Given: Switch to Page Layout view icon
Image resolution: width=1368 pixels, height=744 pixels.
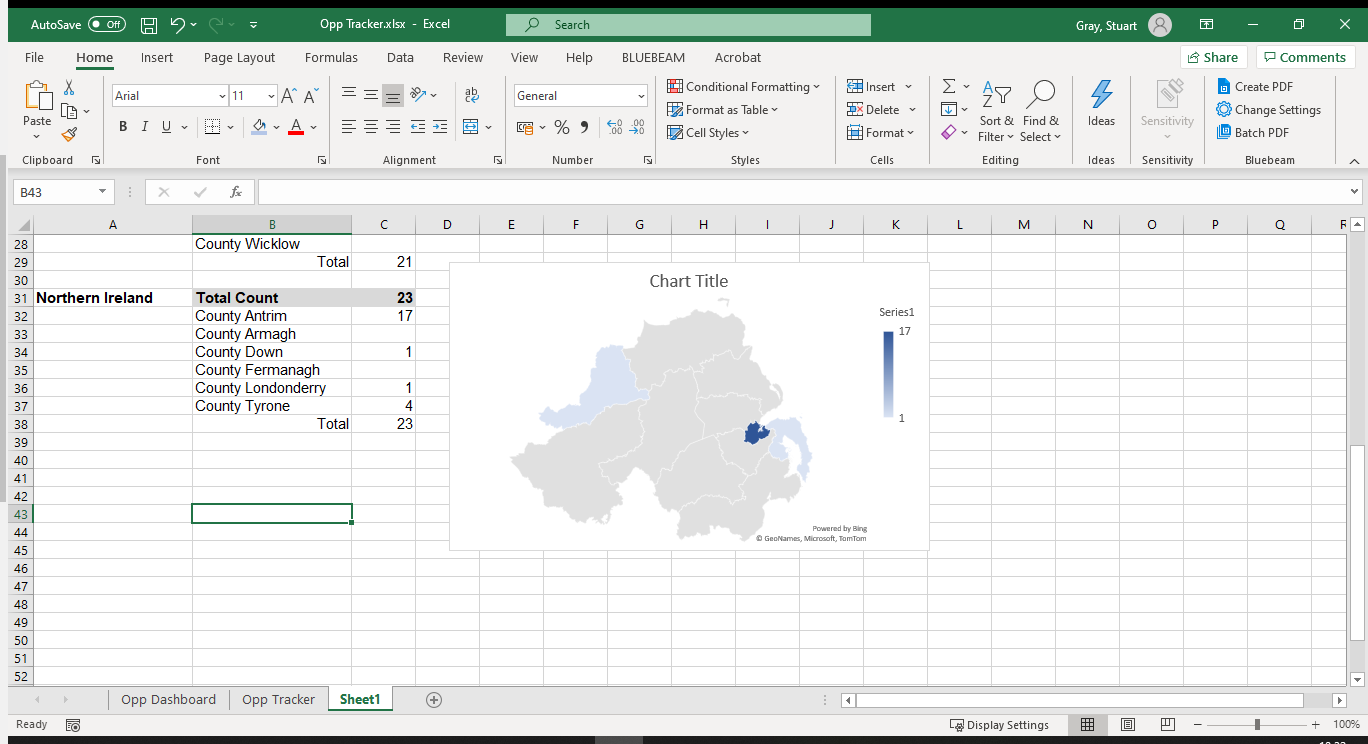Looking at the screenshot, I should 1128,725.
